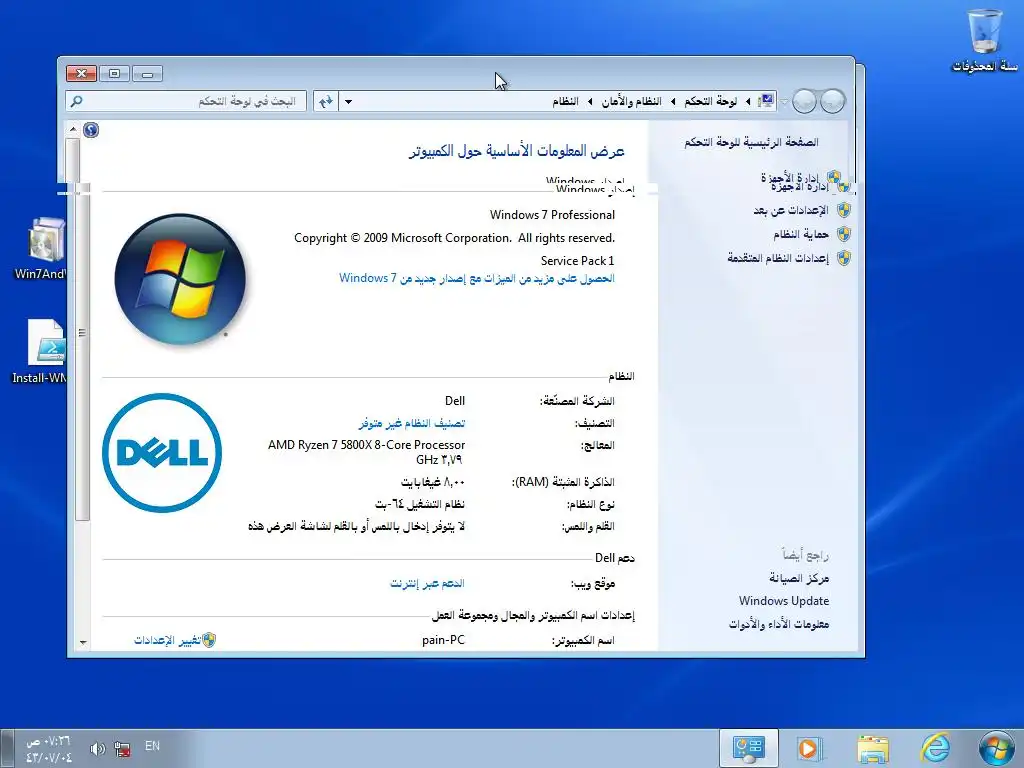
Task: Click the control panel icon in address bar
Action: pyautogui.click(x=766, y=101)
